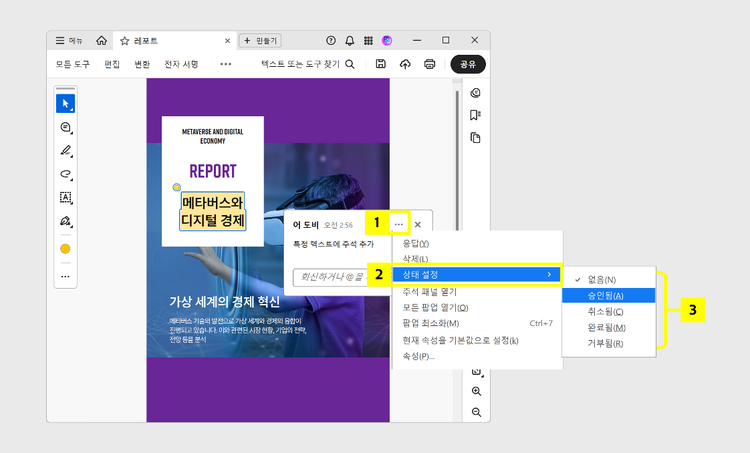Image resolution: width=750 pixels, height=453 pixels.
Task: Open more quick tools ellipsis
Action: (x=66, y=276)
